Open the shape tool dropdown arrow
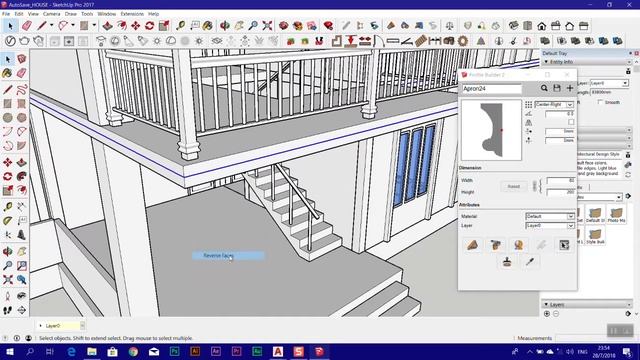This screenshot has height=360, width=640. [x=94, y=25]
